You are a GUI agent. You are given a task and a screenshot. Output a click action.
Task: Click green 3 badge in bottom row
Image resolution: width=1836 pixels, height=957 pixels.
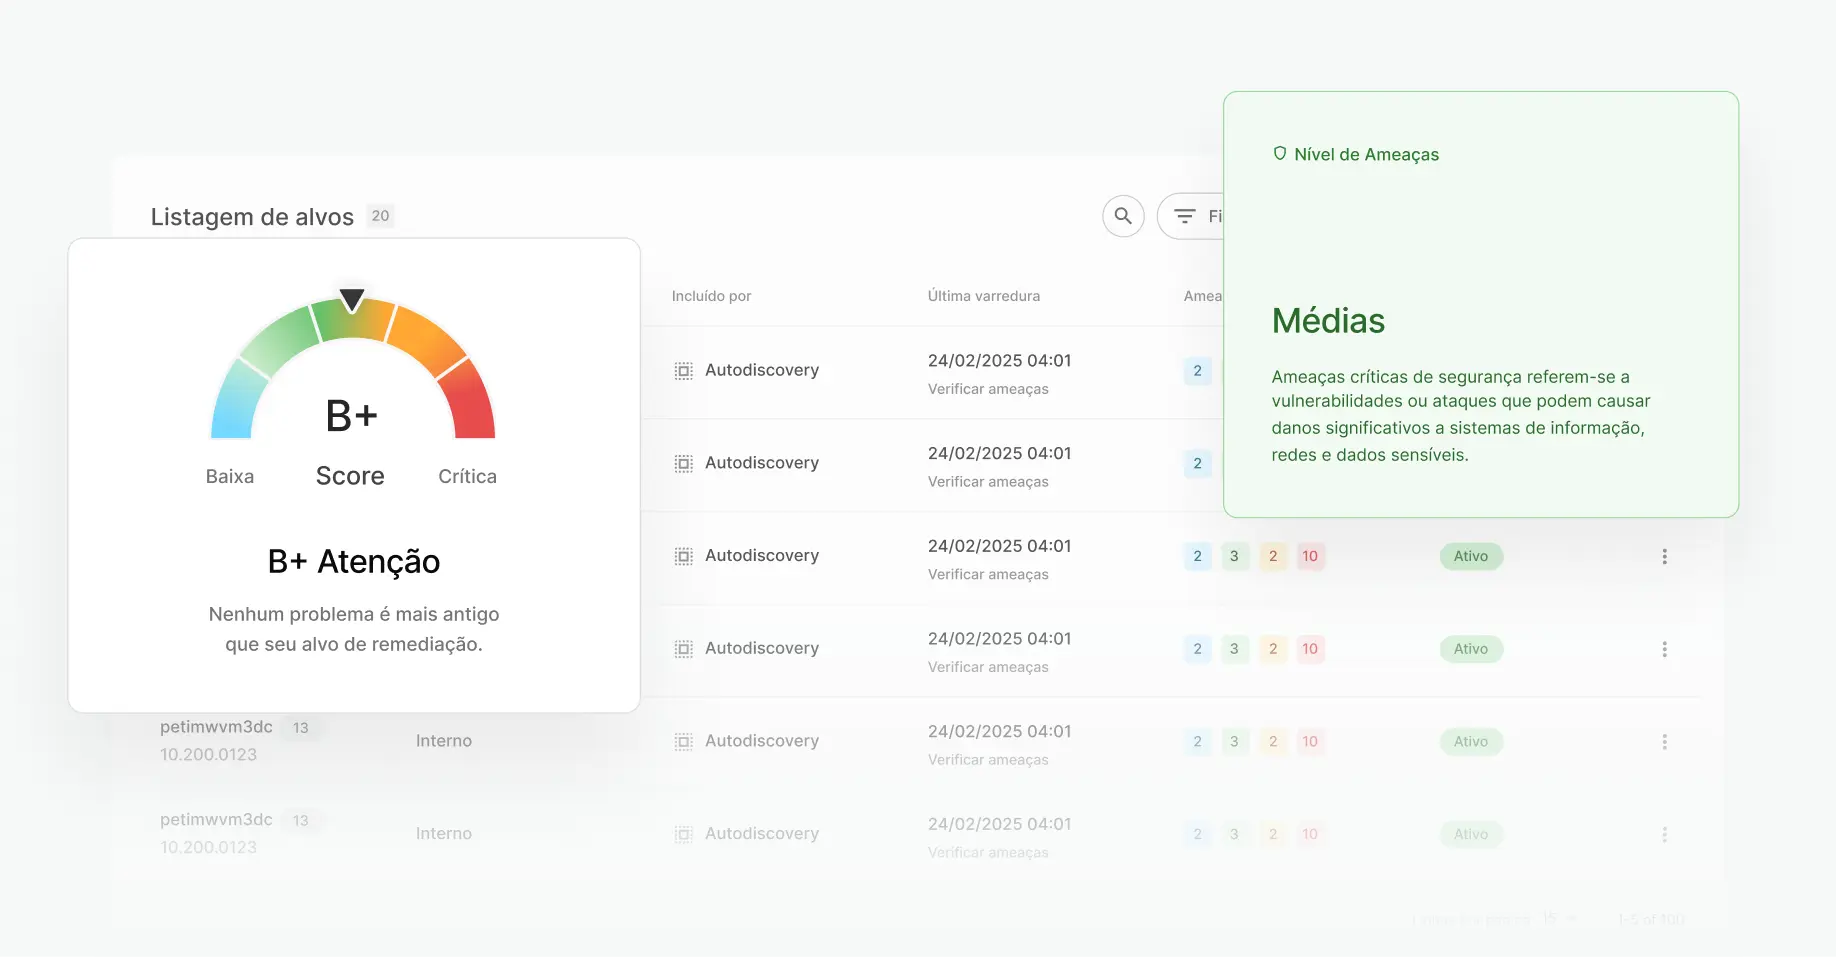coord(1234,834)
